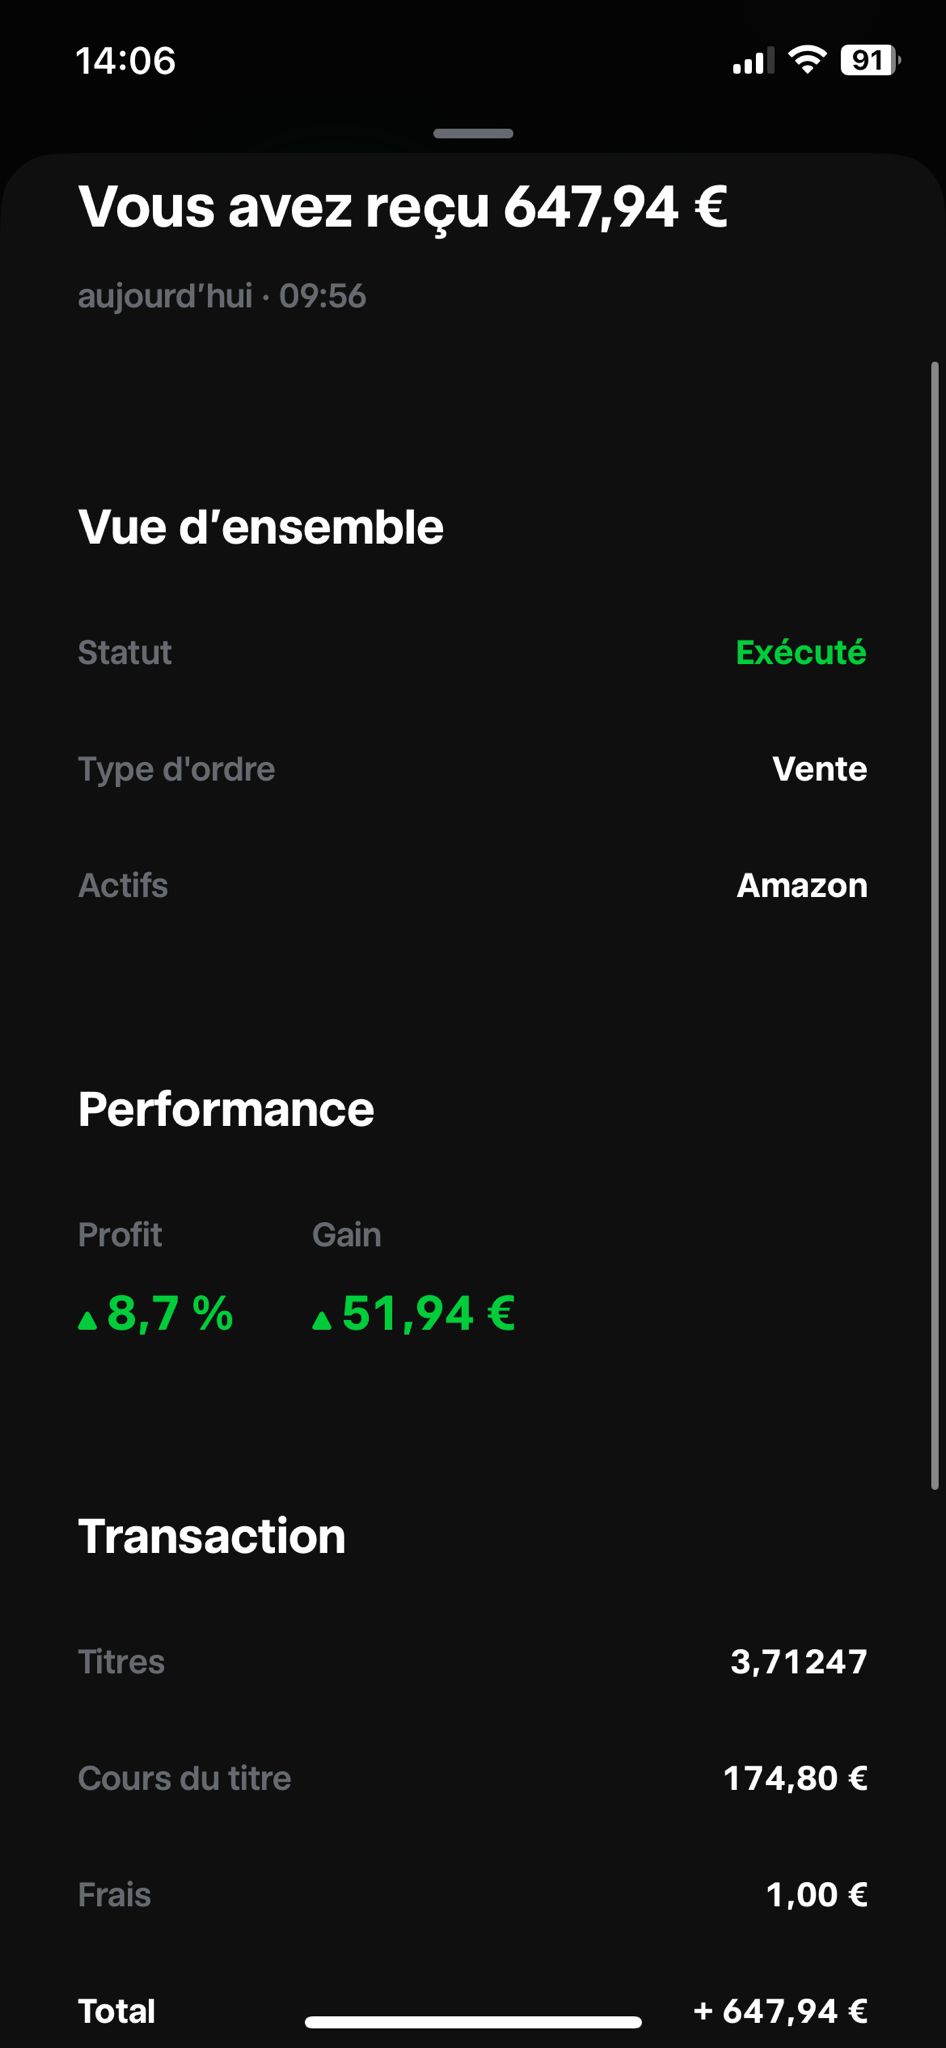Tap the green Exécuté status
This screenshot has height=2048, width=946.
tap(801, 652)
